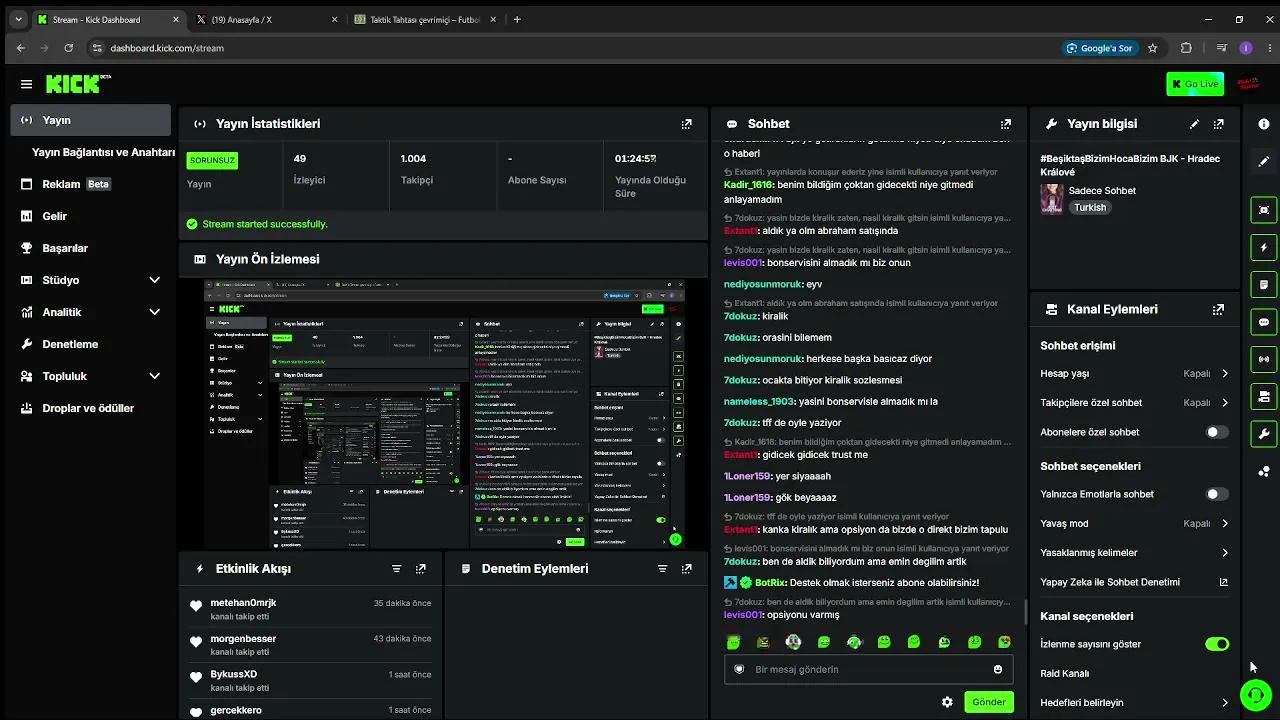The width and height of the screenshot is (1280, 720).
Task: Click the Bir mesaj gönderin input
Action: point(868,670)
